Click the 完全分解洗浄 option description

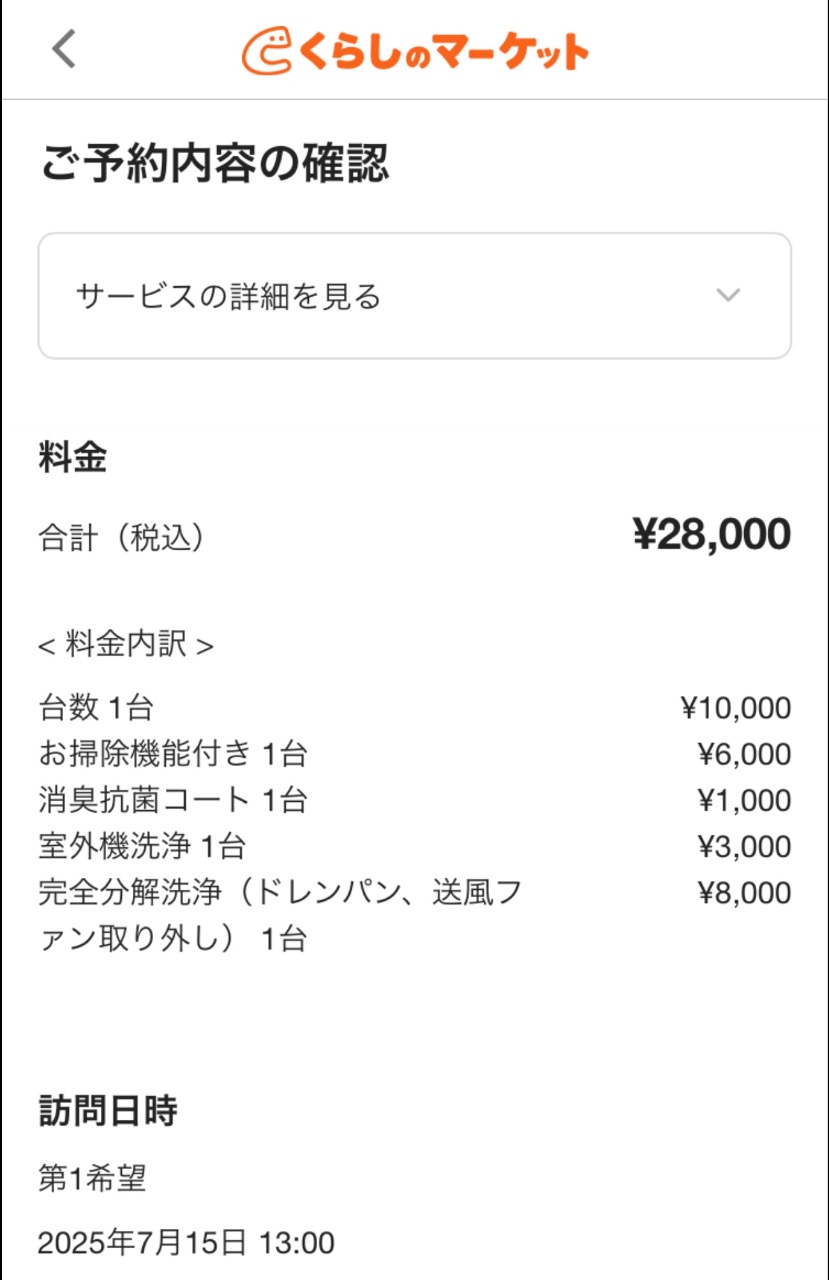[x=280, y=916]
